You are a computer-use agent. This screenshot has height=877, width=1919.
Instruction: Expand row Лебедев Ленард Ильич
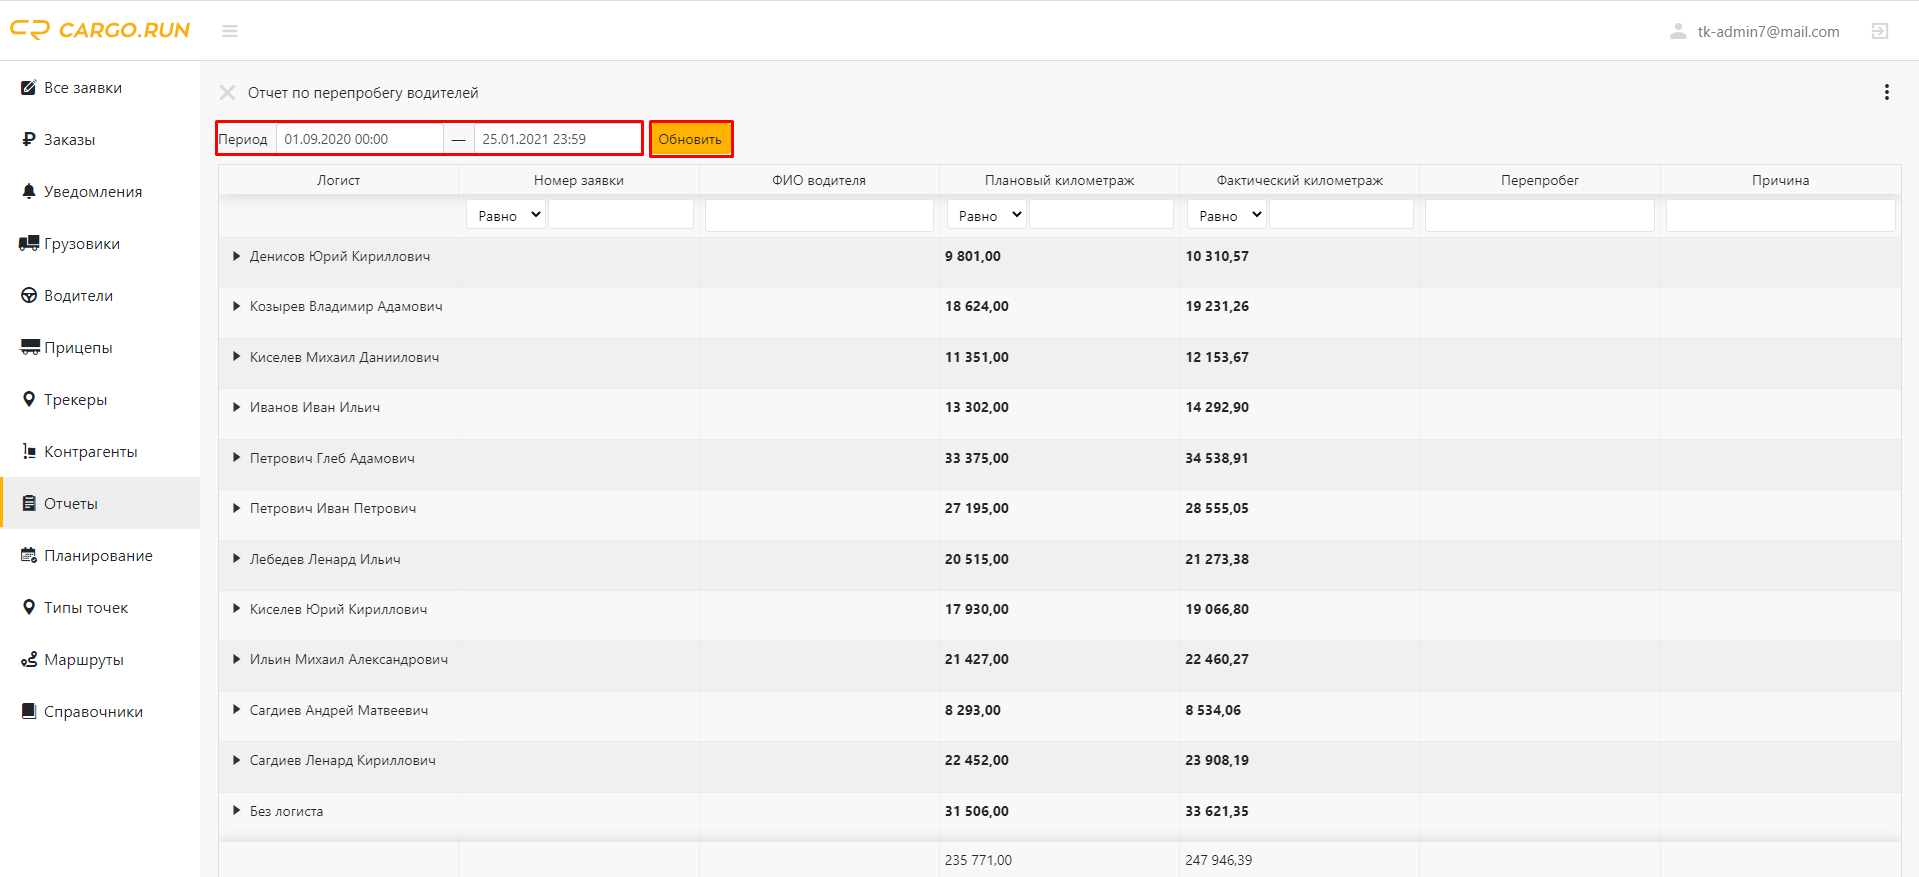click(x=236, y=559)
